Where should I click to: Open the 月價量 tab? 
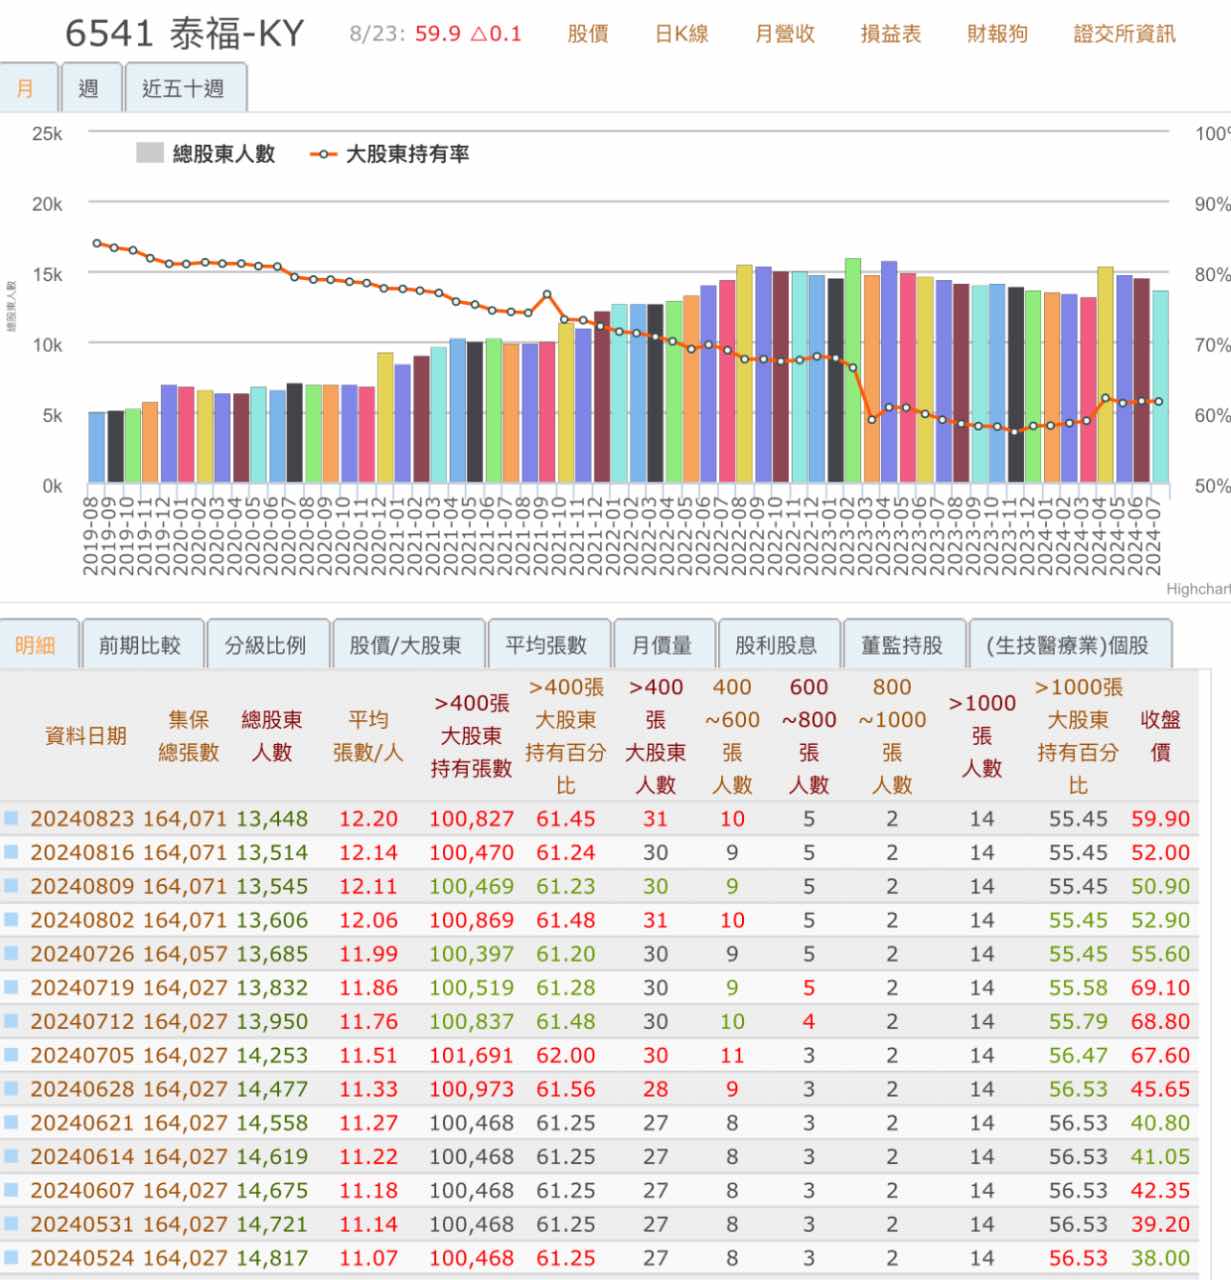[665, 644]
